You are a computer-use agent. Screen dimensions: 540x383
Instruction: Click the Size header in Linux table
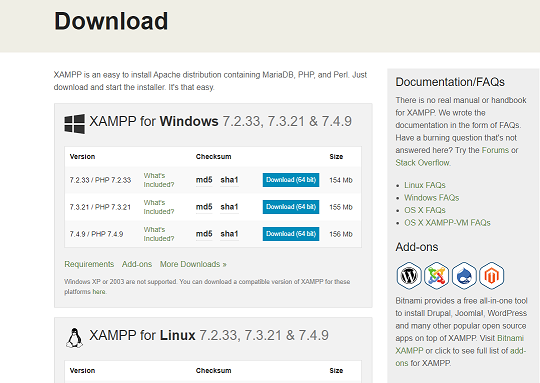(336, 371)
